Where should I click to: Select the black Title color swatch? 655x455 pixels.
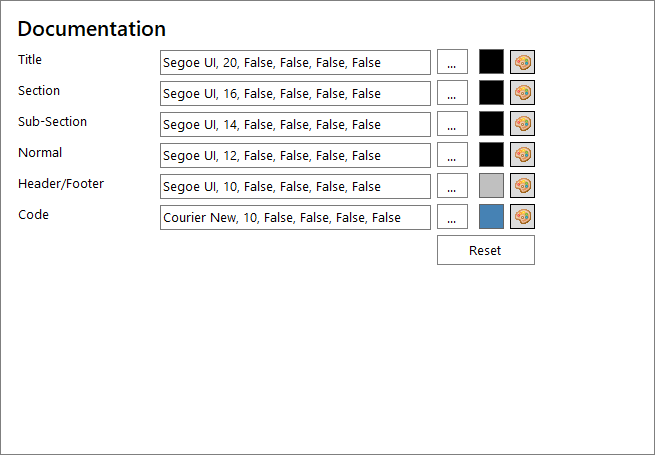click(x=491, y=62)
